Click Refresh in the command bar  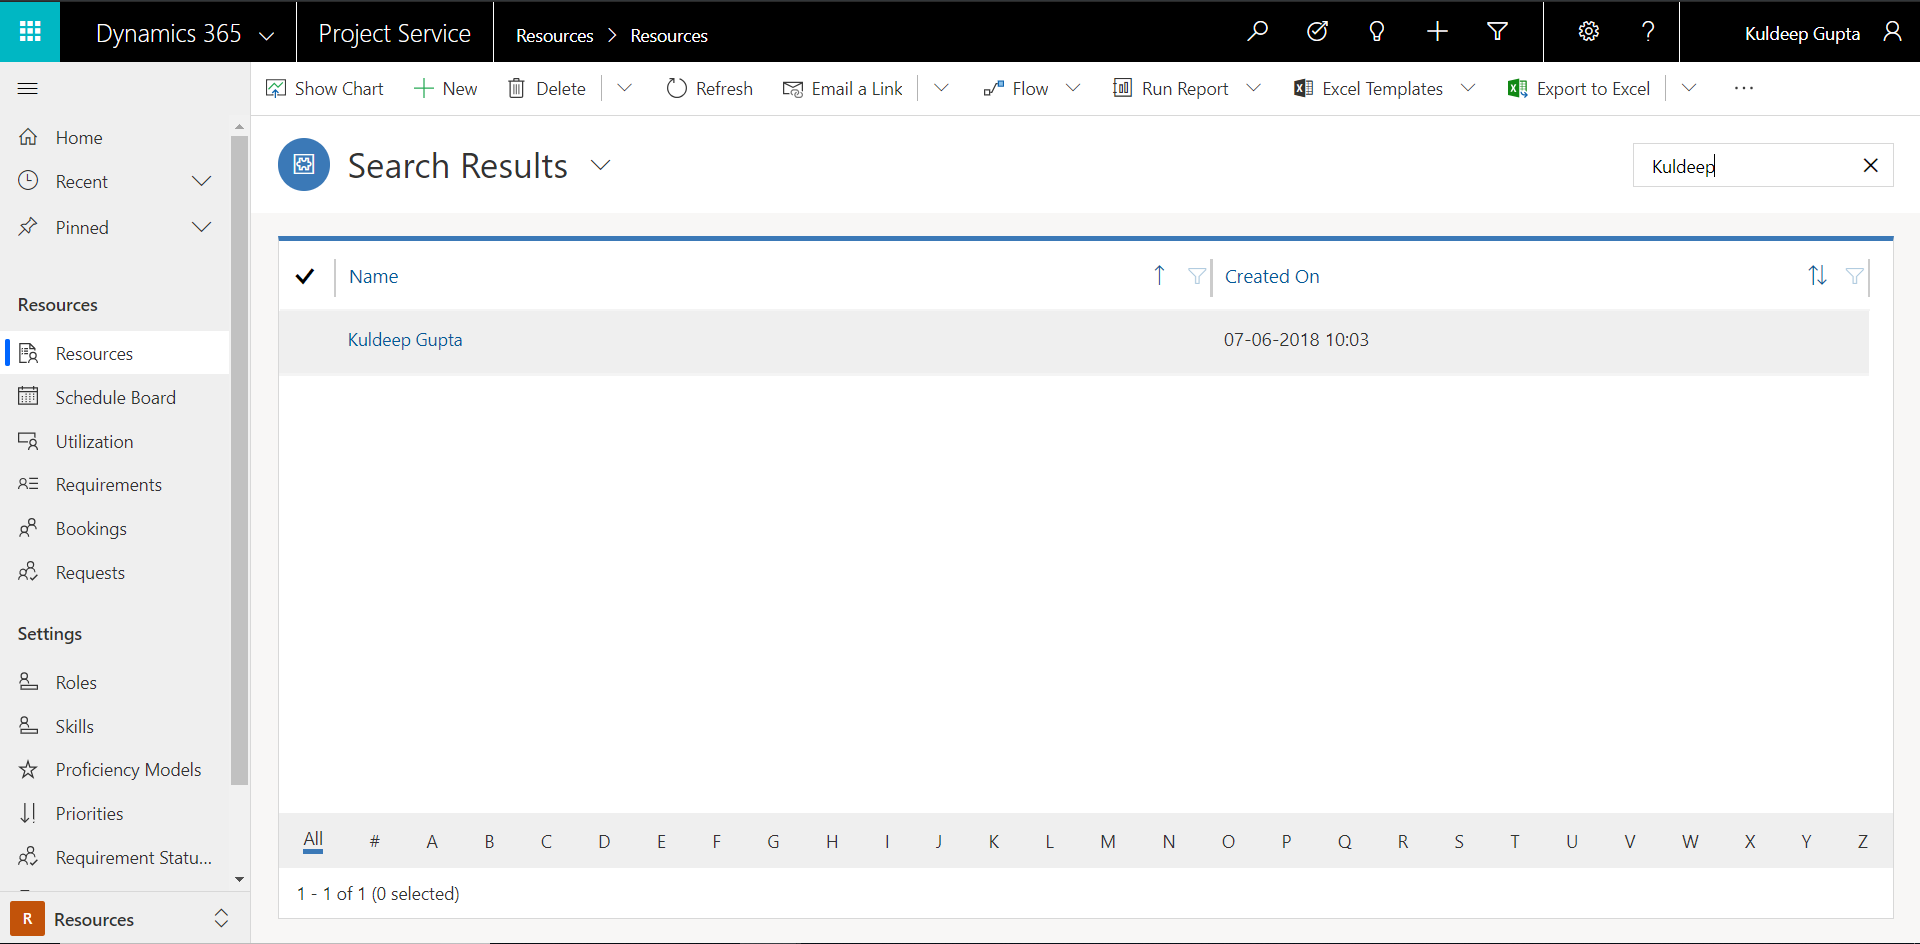(x=710, y=89)
